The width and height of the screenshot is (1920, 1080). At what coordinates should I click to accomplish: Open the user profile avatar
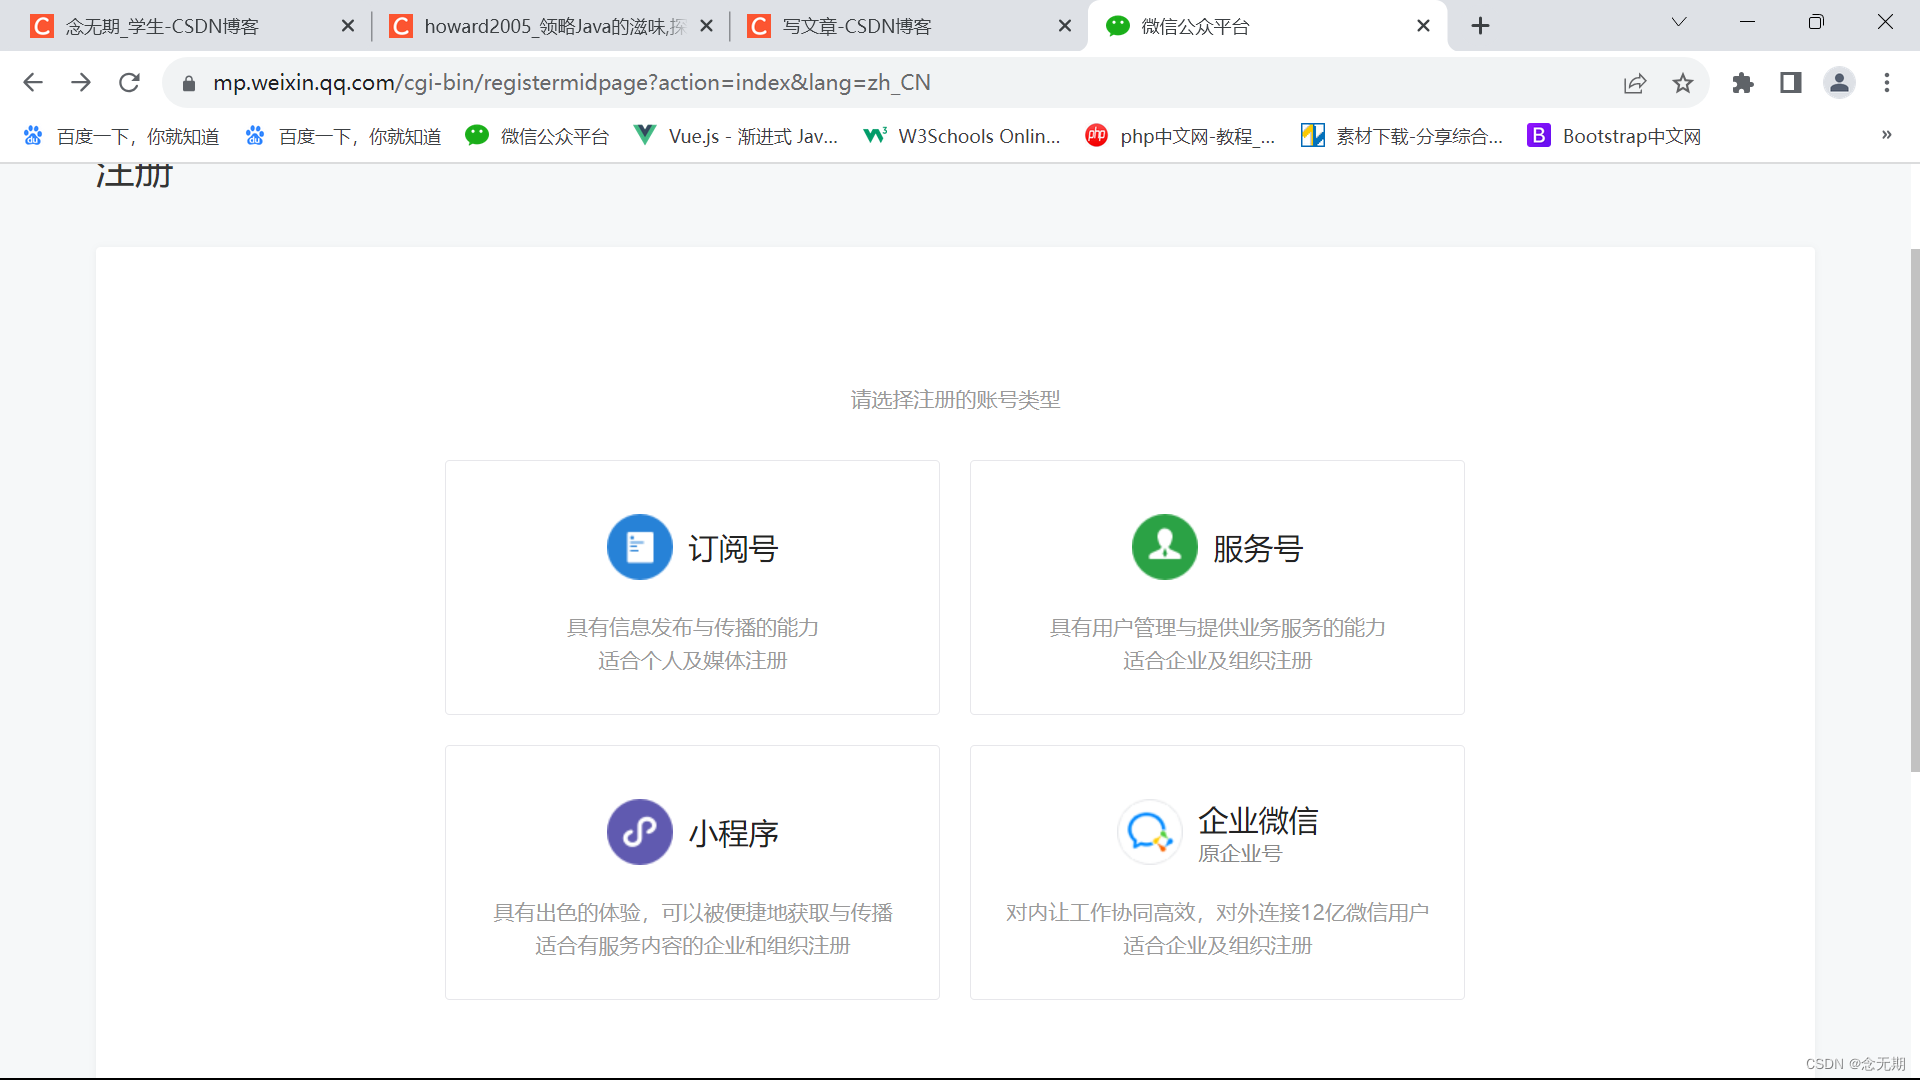coord(1839,83)
